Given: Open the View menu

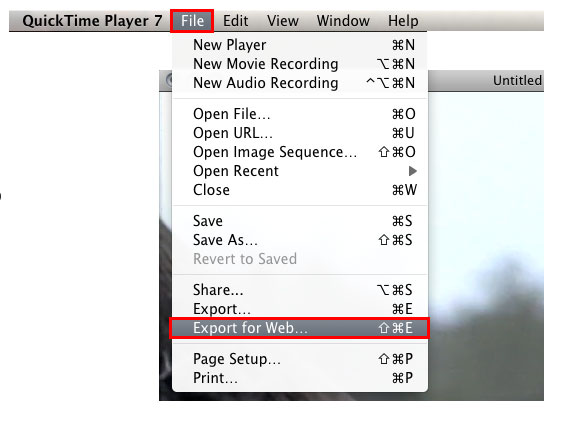Looking at the screenshot, I should pos(283,21).
